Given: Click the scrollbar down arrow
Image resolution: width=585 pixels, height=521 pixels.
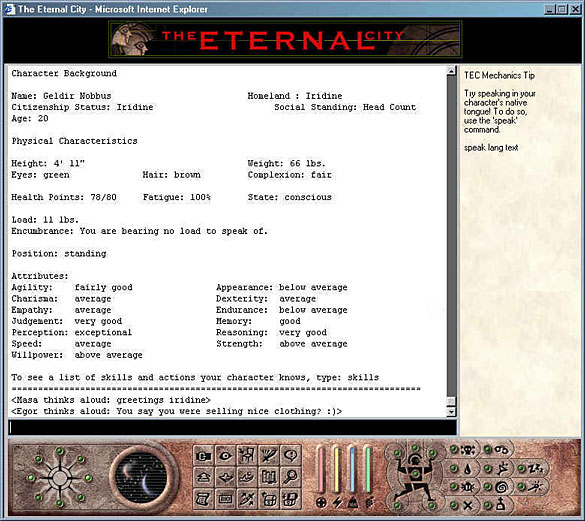Looking at the screenshot, I should [451, 412].
